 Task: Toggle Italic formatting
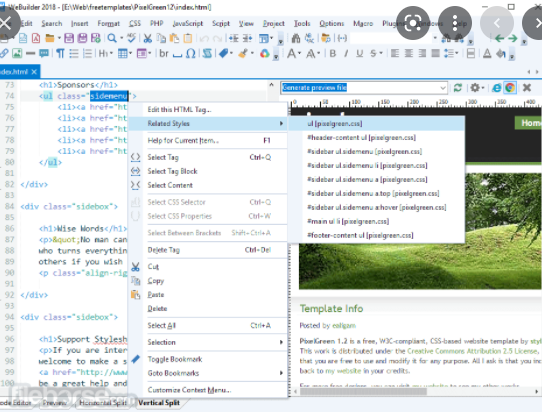coord(346,54)
